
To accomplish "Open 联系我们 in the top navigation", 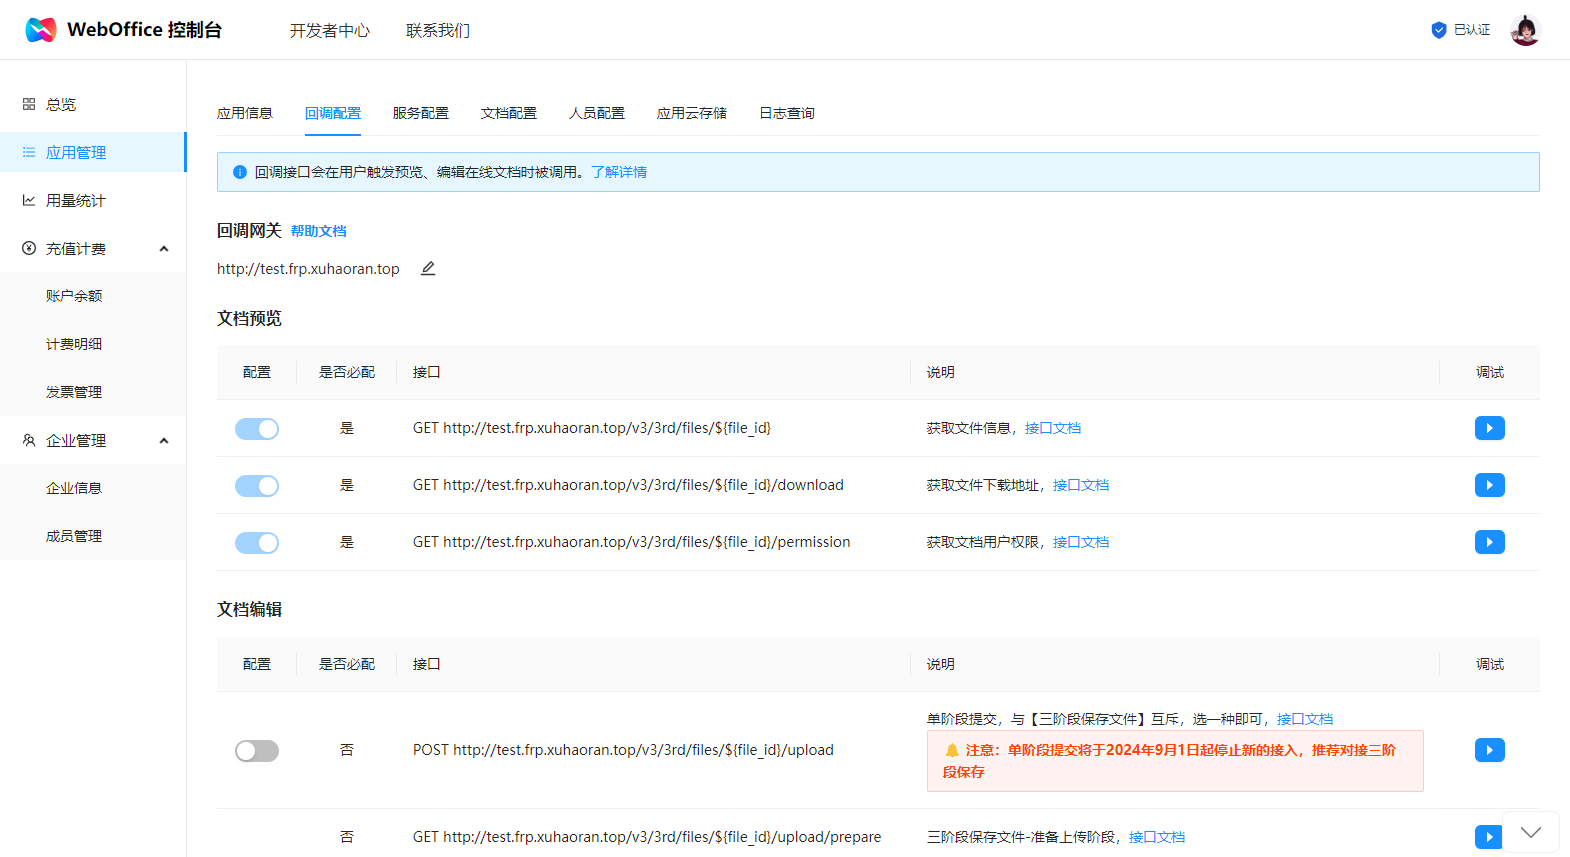I will [438, 31].
